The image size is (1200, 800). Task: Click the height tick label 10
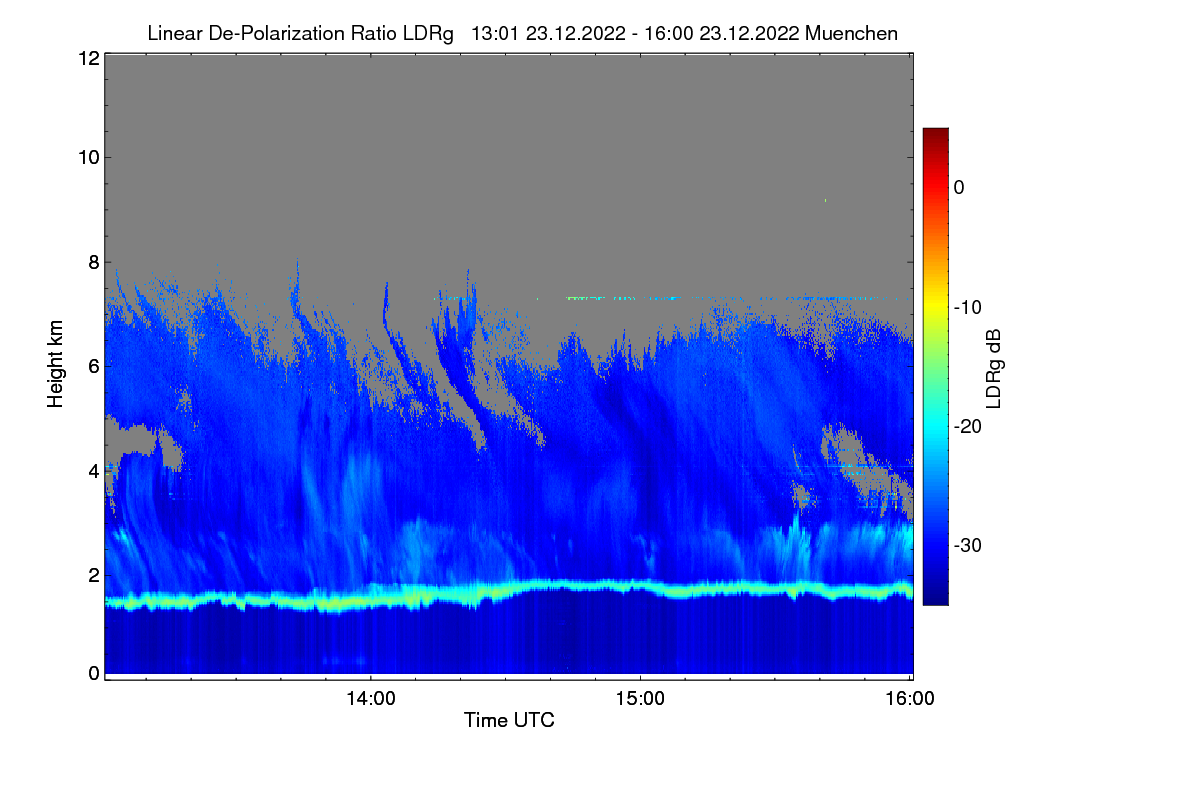[x=87, y=157]
